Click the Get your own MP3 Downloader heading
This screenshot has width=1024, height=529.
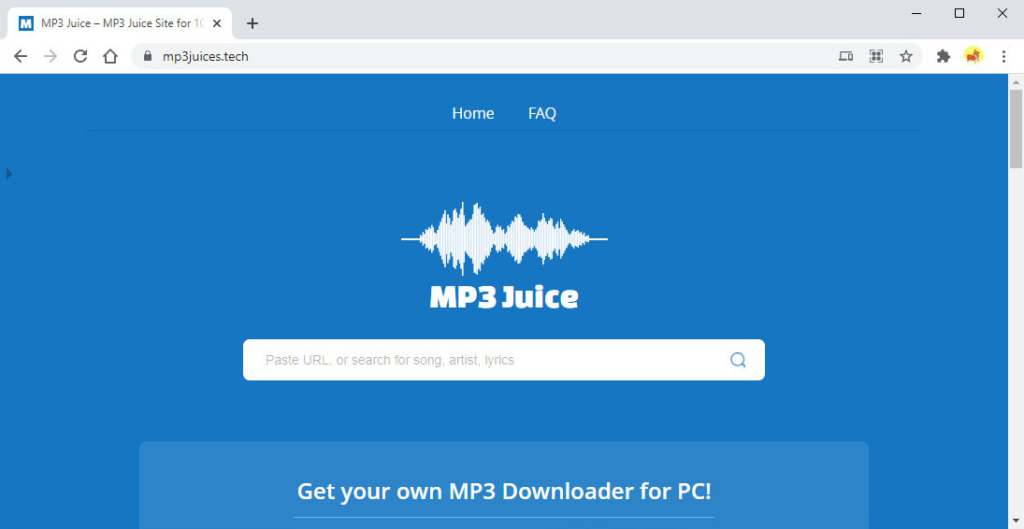[x=504, y=490]
